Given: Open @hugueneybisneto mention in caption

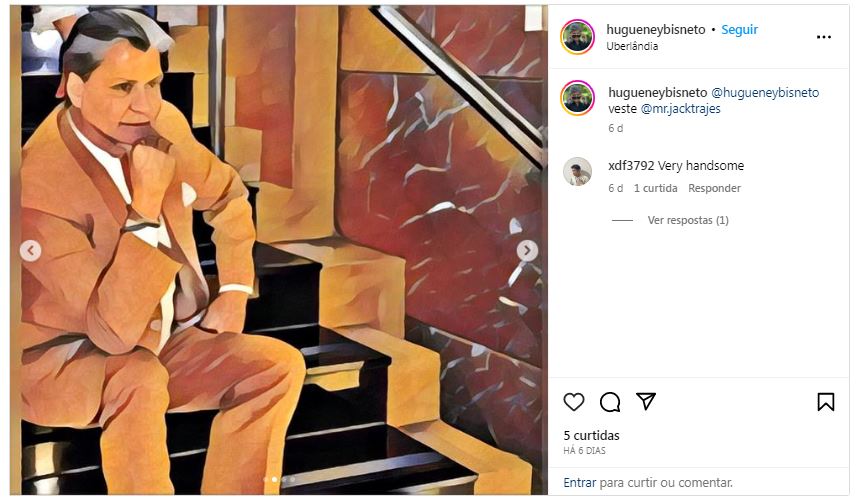Looking at the screenshot, I should tap(765, 93).
